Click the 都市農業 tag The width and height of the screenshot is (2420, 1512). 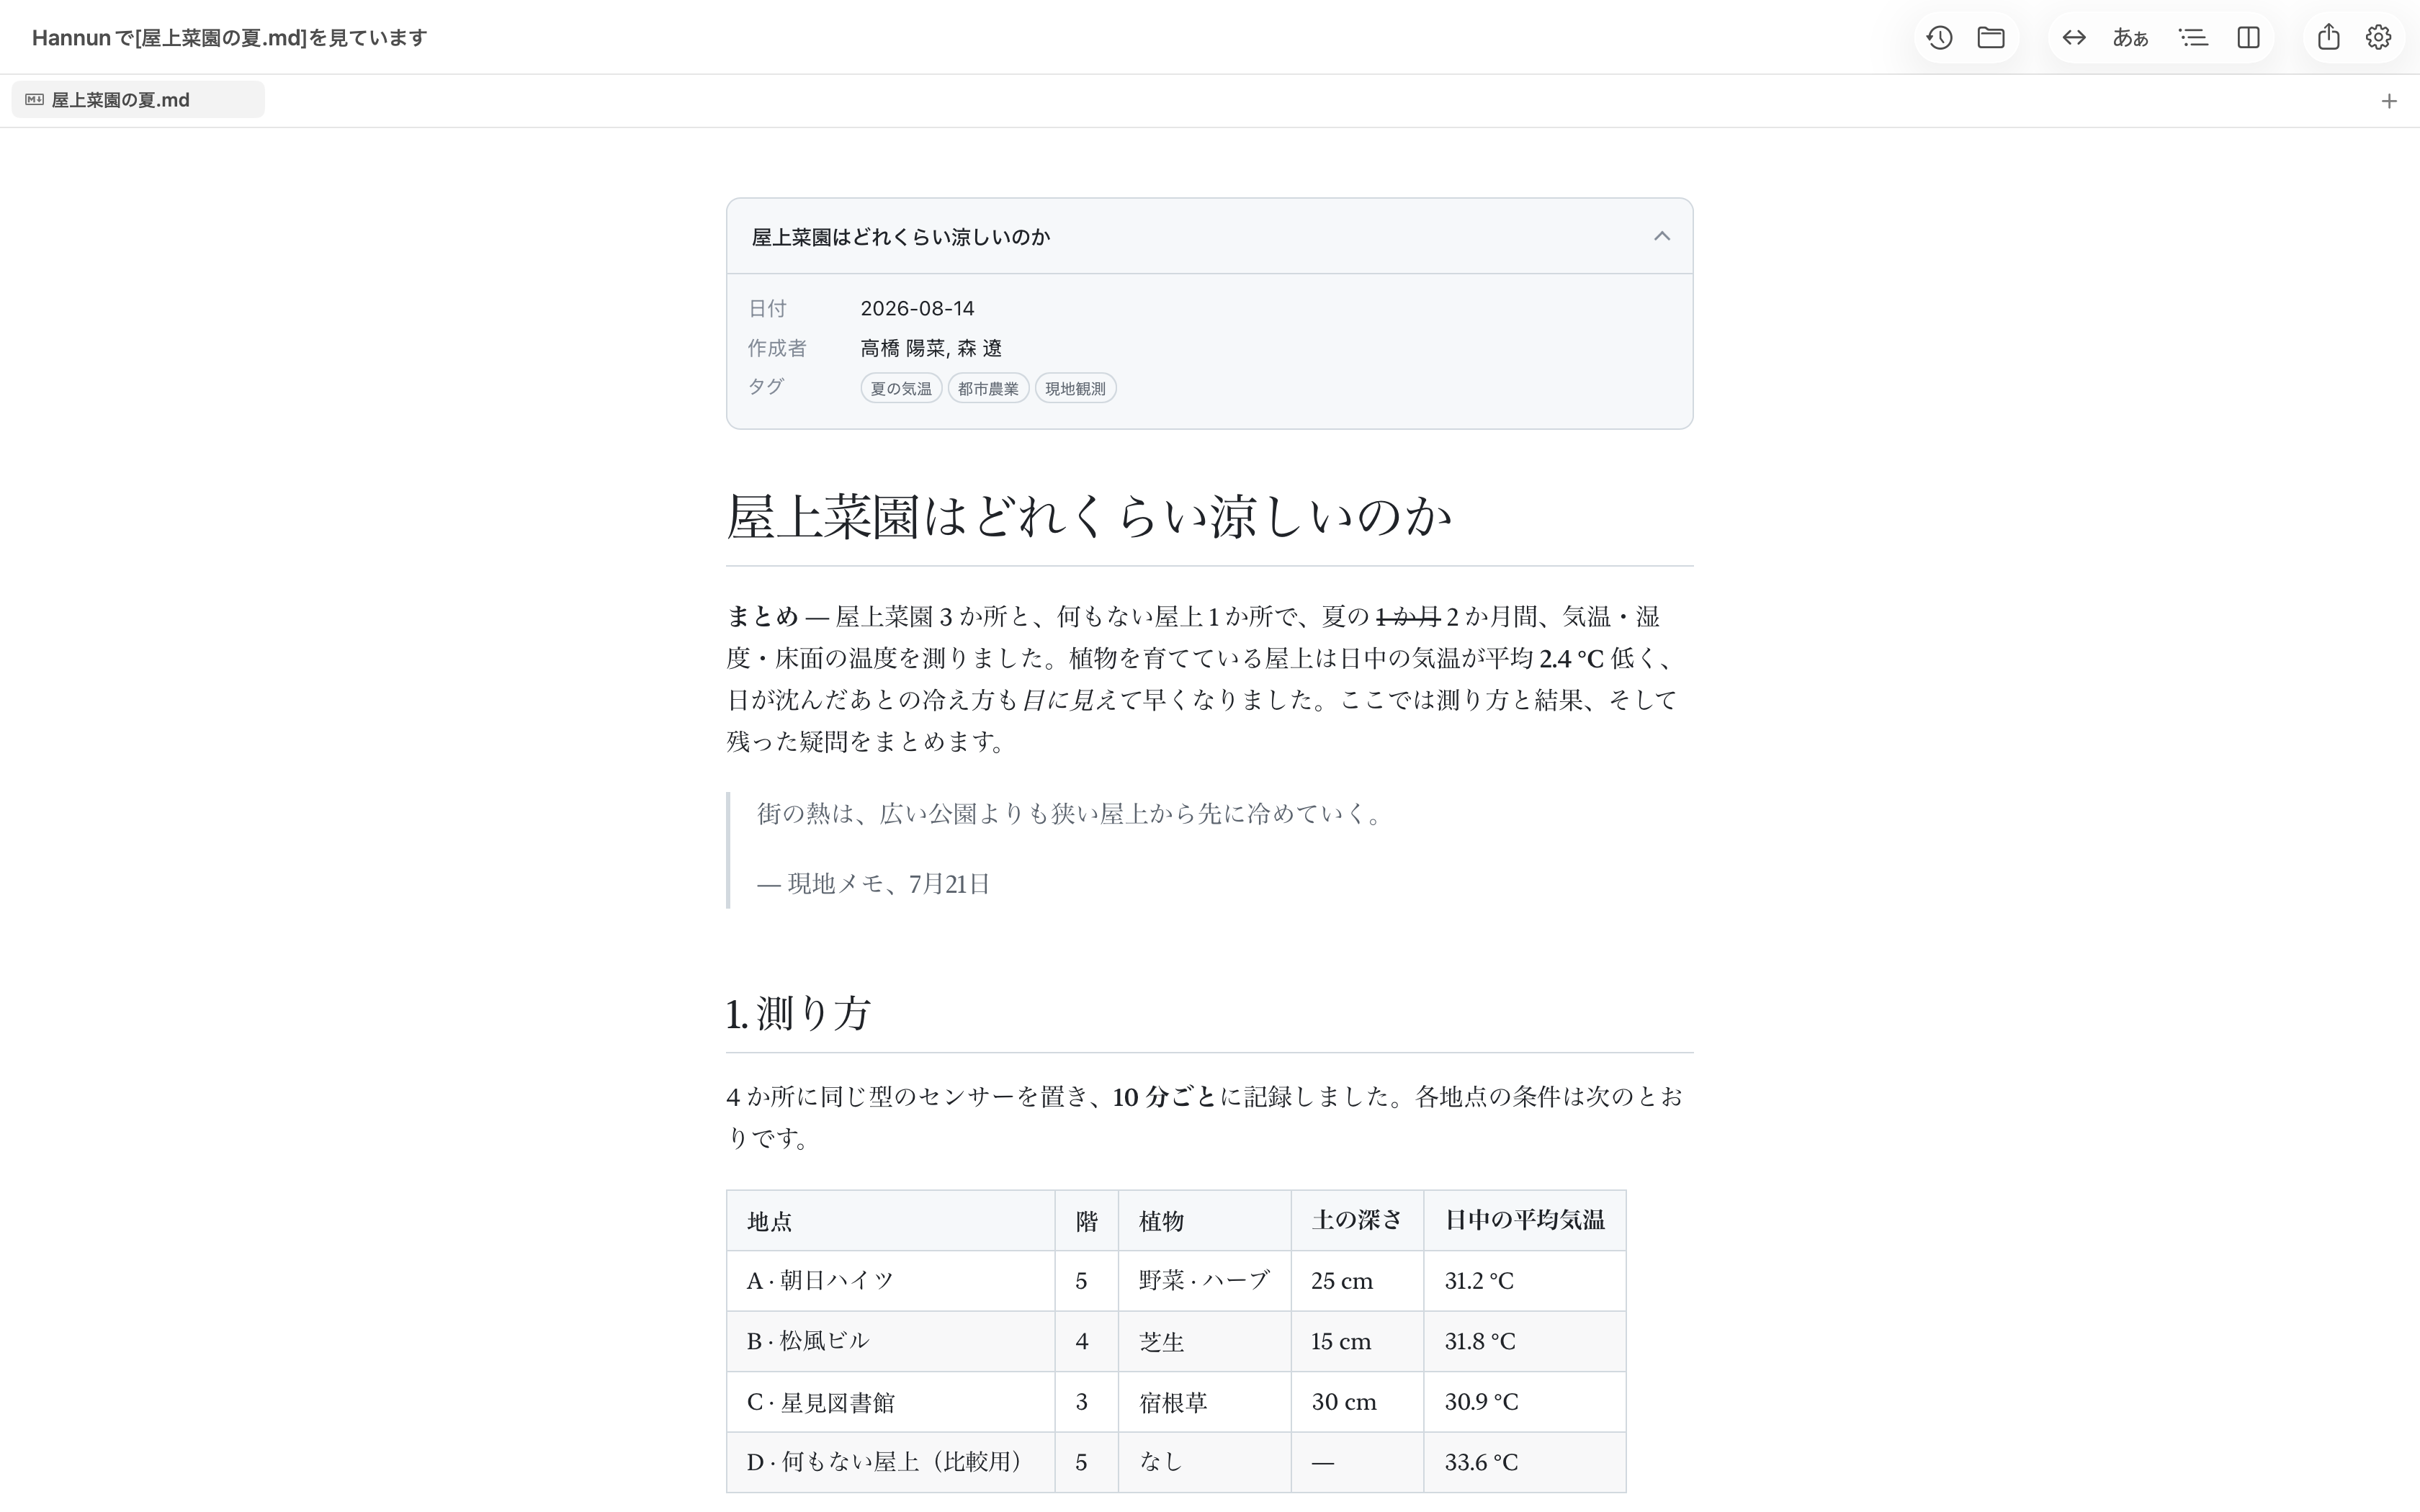click(988, 389)
